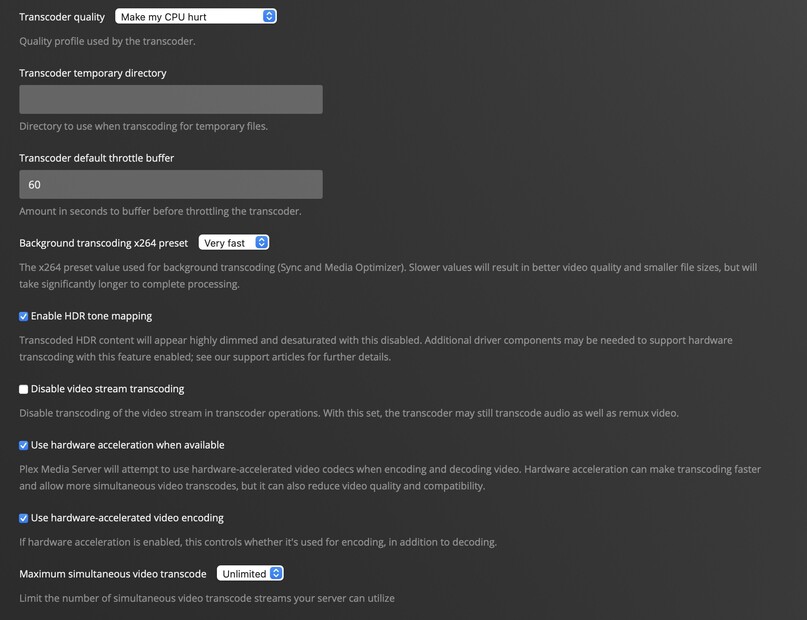Uncheck Use hardware-accelerated video encoding
807x620 pixels.
coord(24,518)
